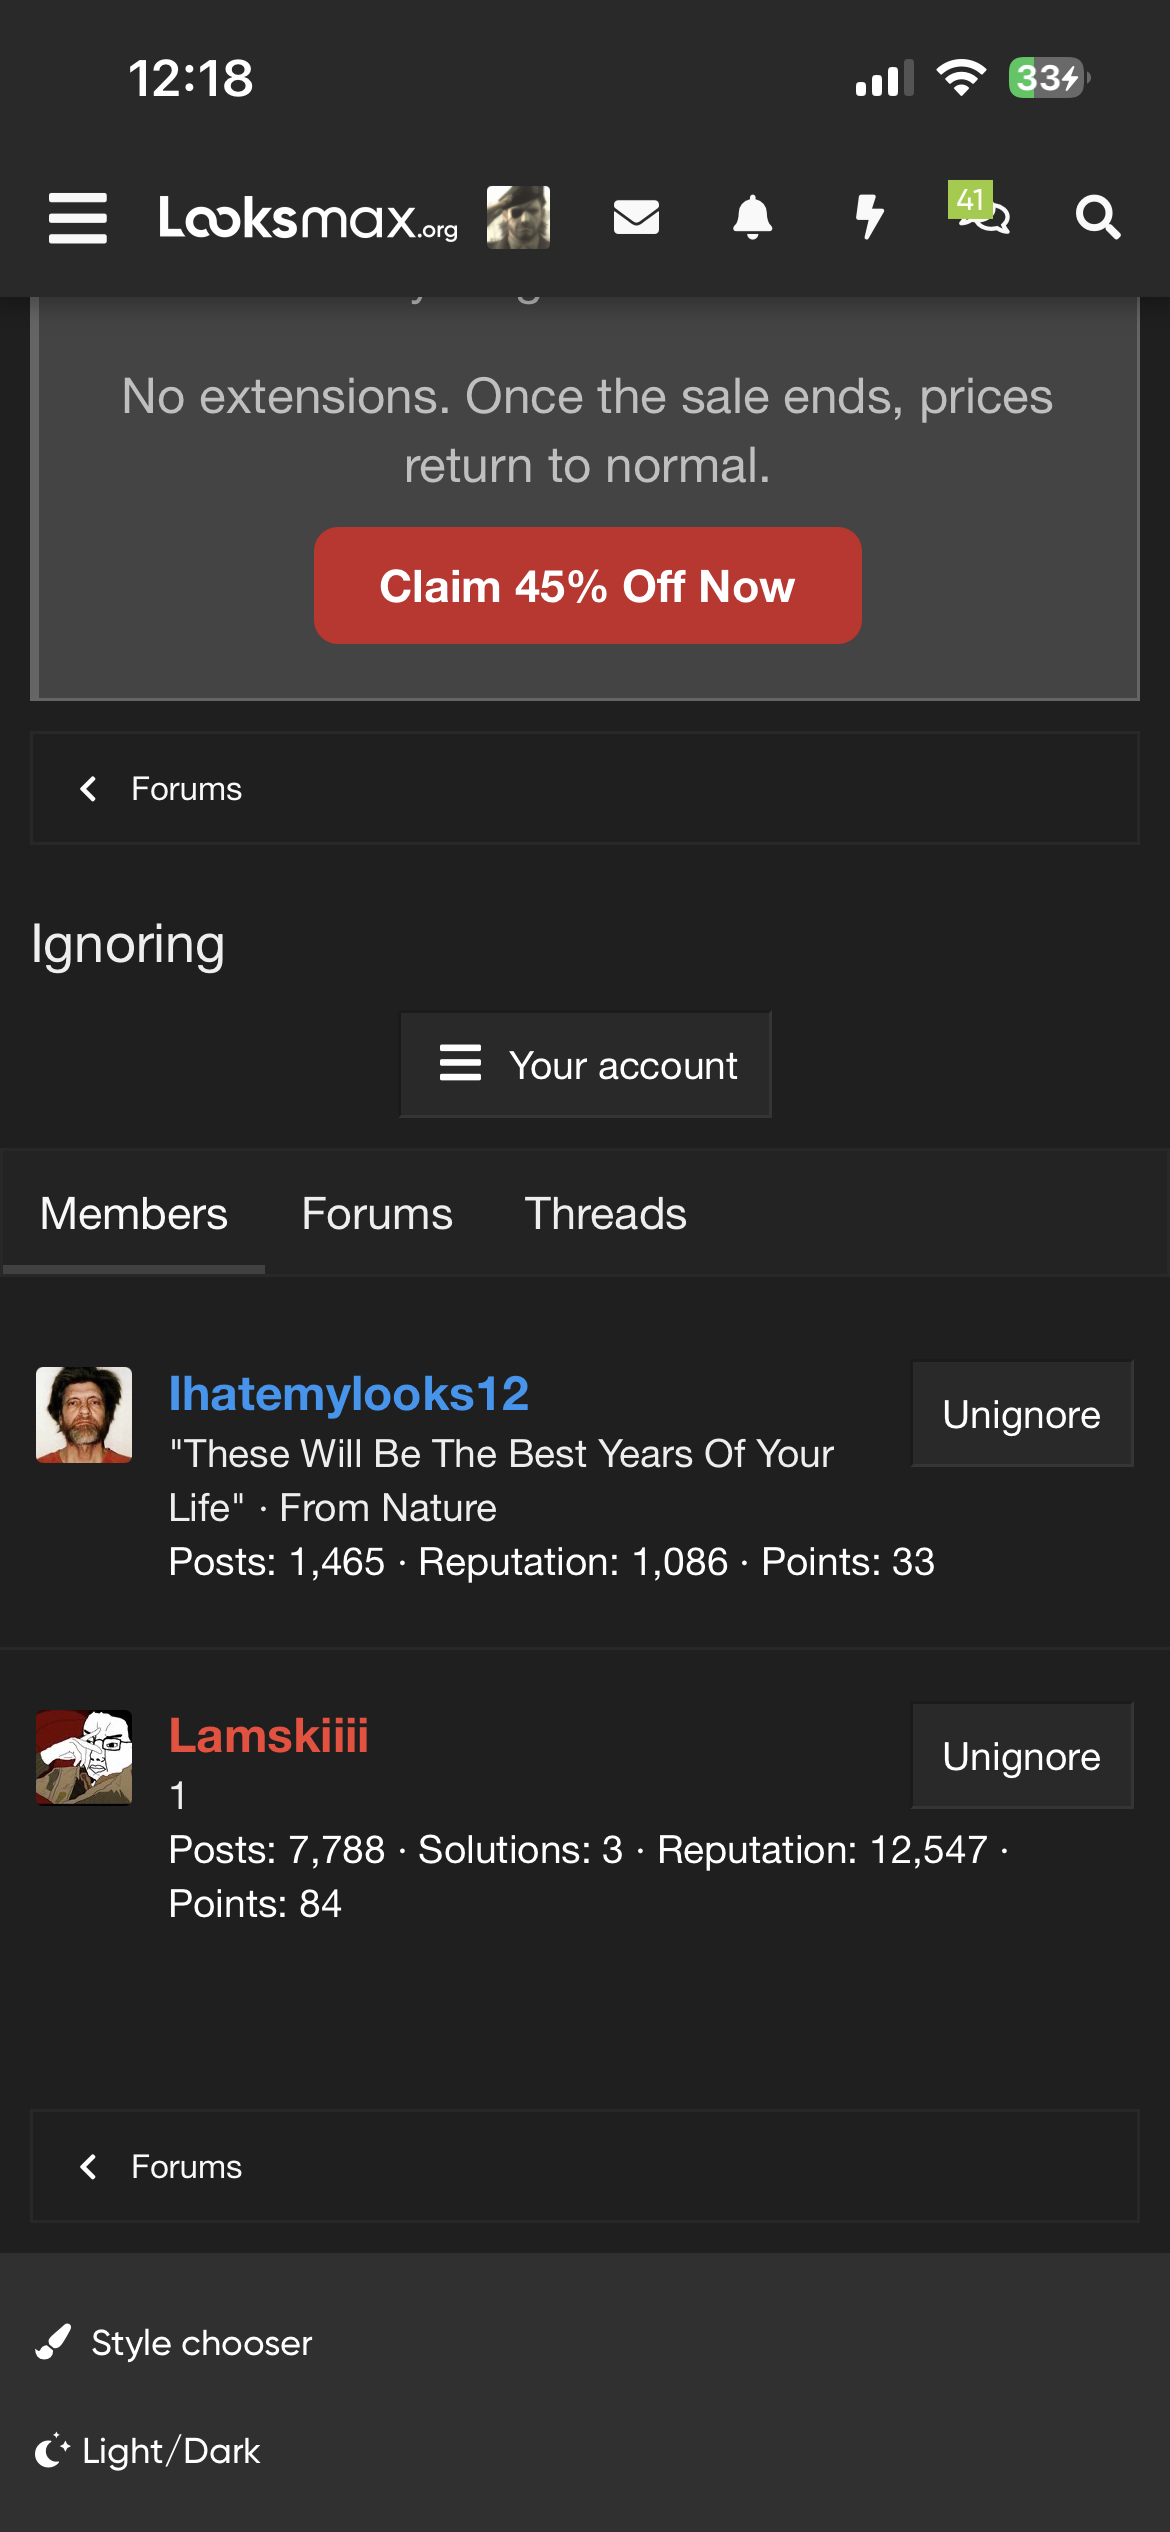Toggle Light/Dark mode

pyautogui.click(x=148, y=2451)
